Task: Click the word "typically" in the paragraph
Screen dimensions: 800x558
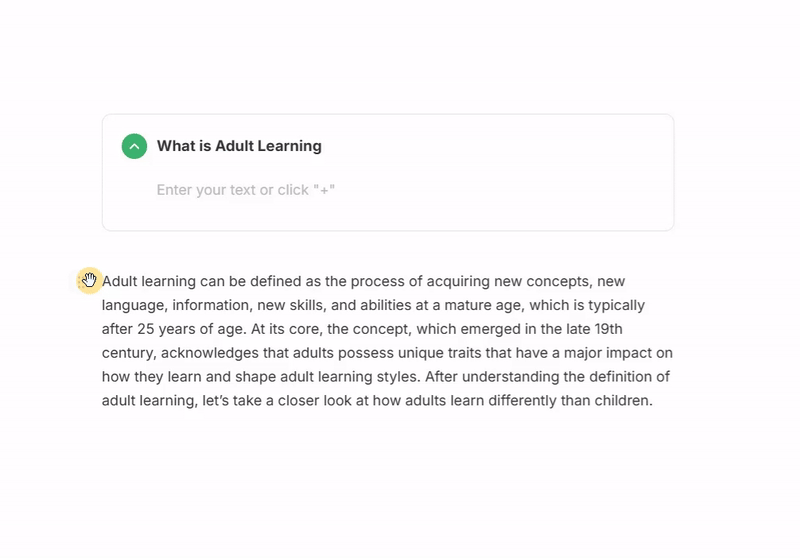Action: (612, 305)
